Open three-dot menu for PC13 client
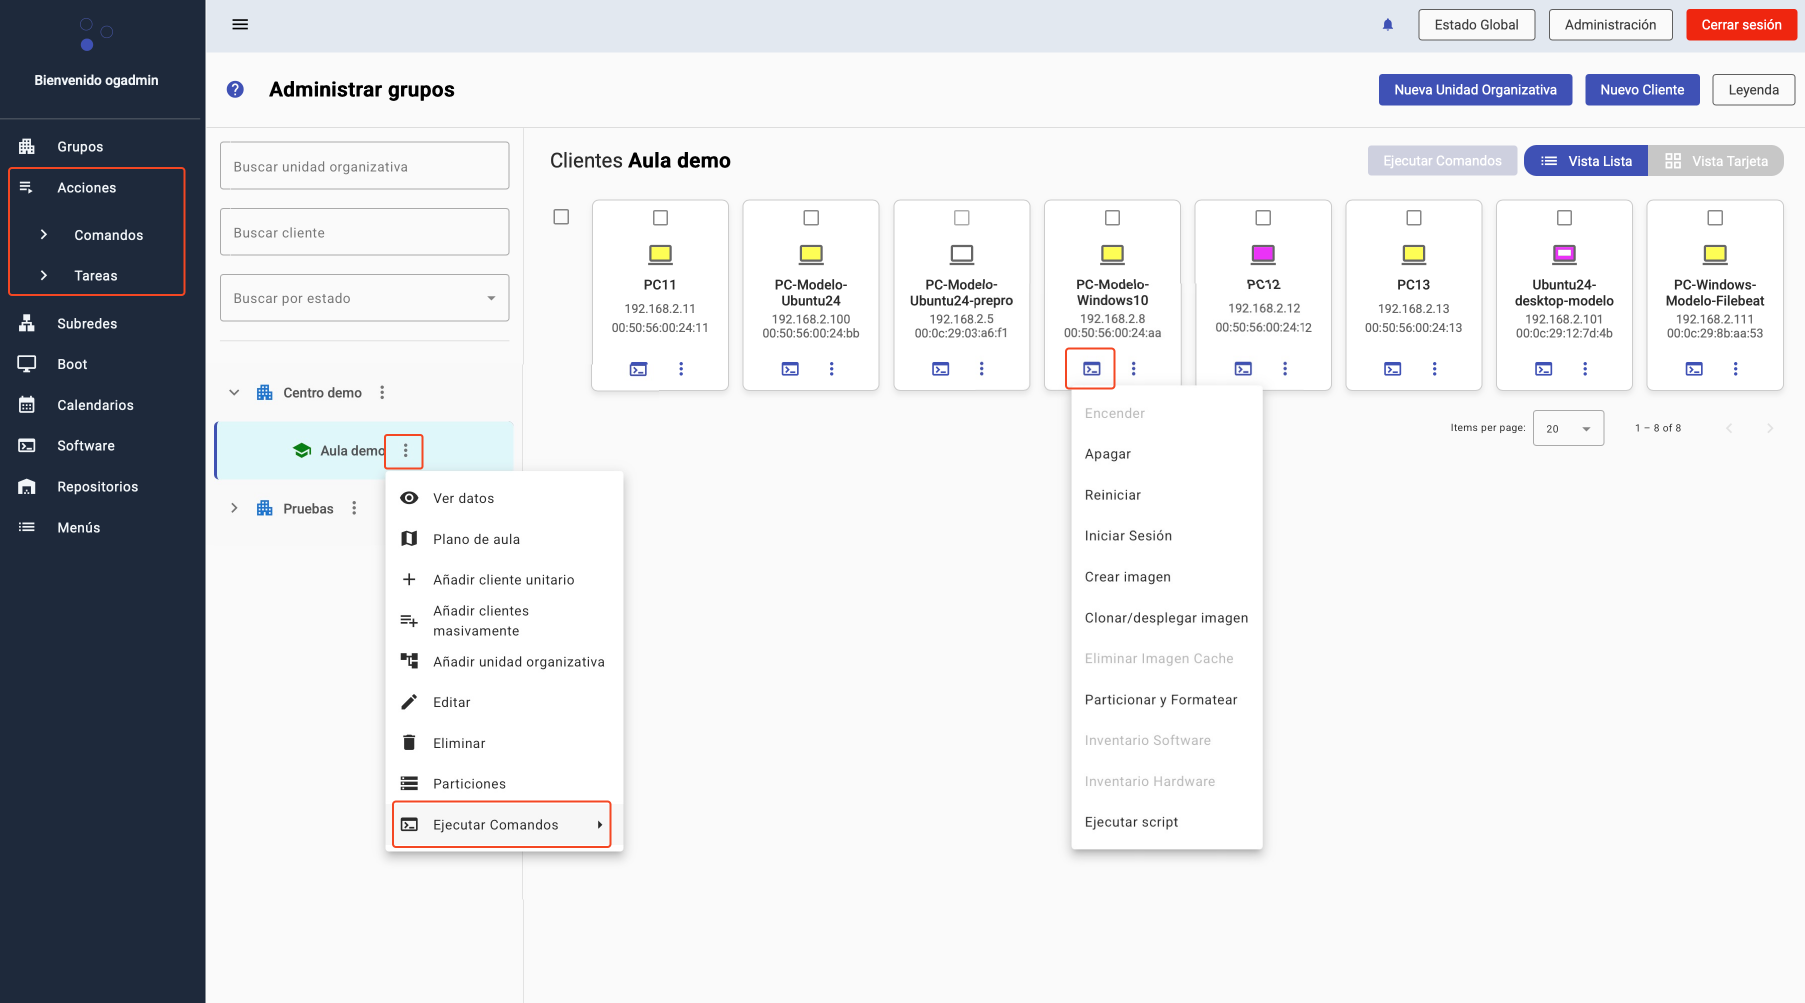Viewport: 1805px width, 1003px height. click(1434, 369)
